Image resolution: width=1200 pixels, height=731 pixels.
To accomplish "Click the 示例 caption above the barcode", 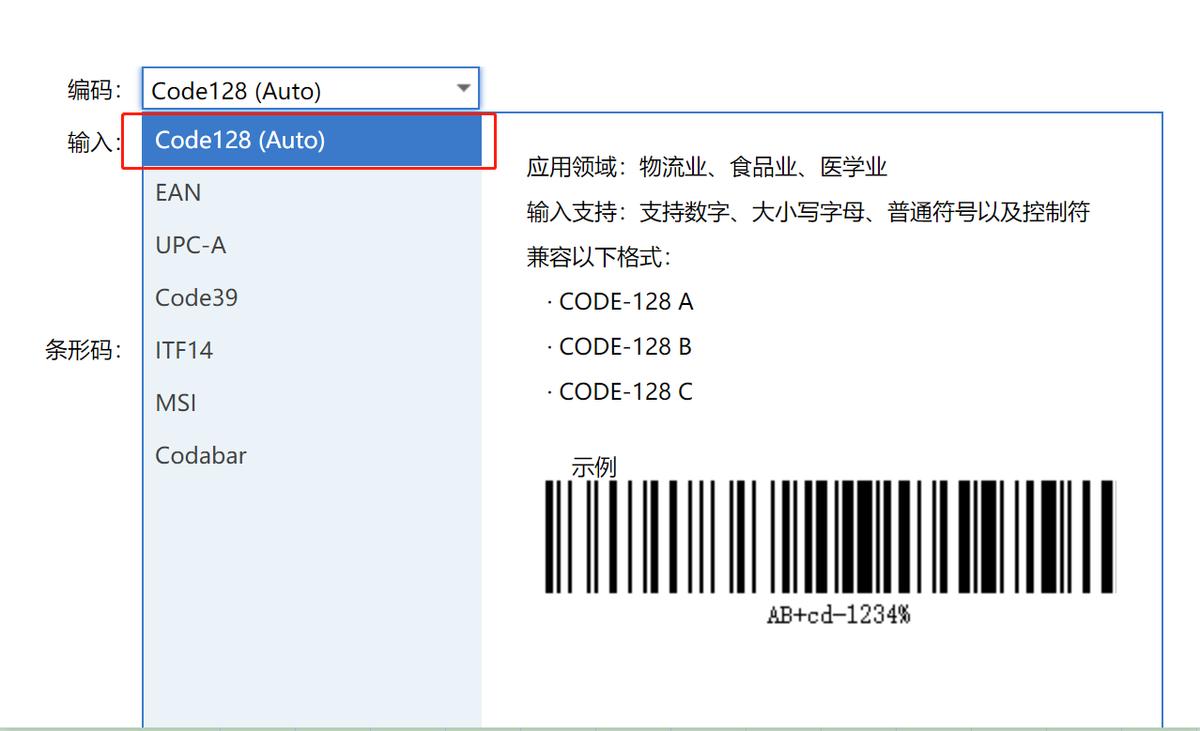I will (597, 467).
